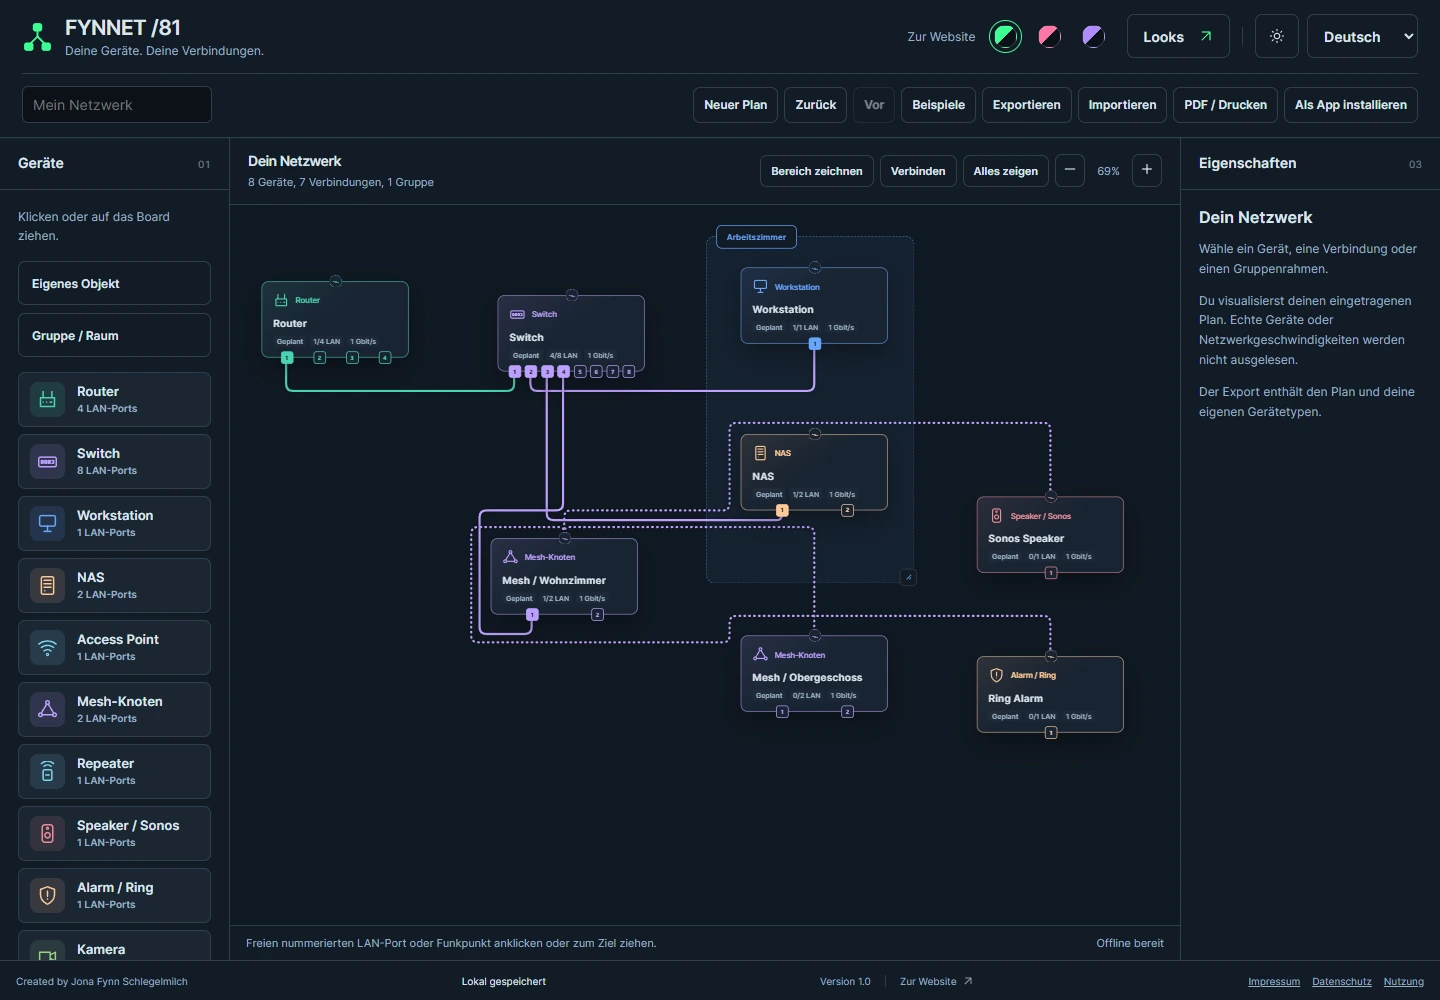This screenshot has width=1440, height=1000.
Task: Pick the Workstation device in the Geräte list
Action: tap(114, 523)
